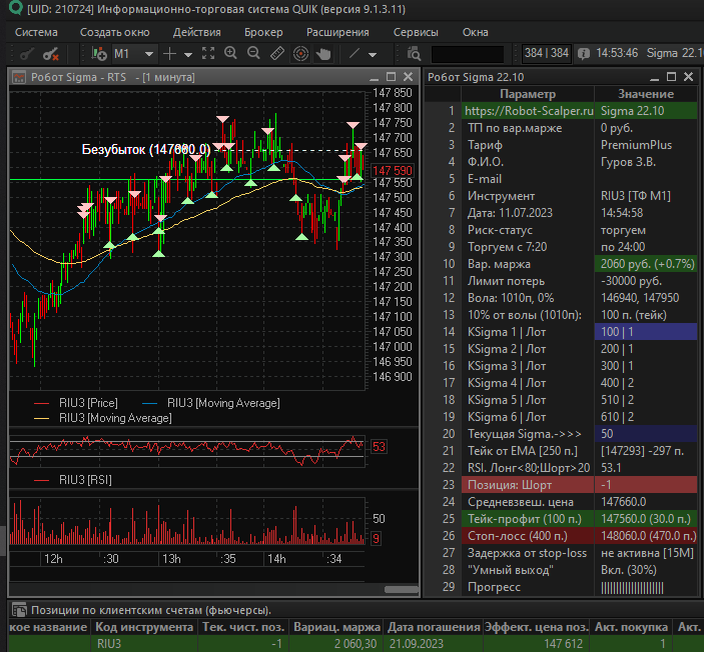Image resolution: width=704 pixels, height=652 pixels.
Task: Click the QUIK application logo icon
Action: pos(15,8)
